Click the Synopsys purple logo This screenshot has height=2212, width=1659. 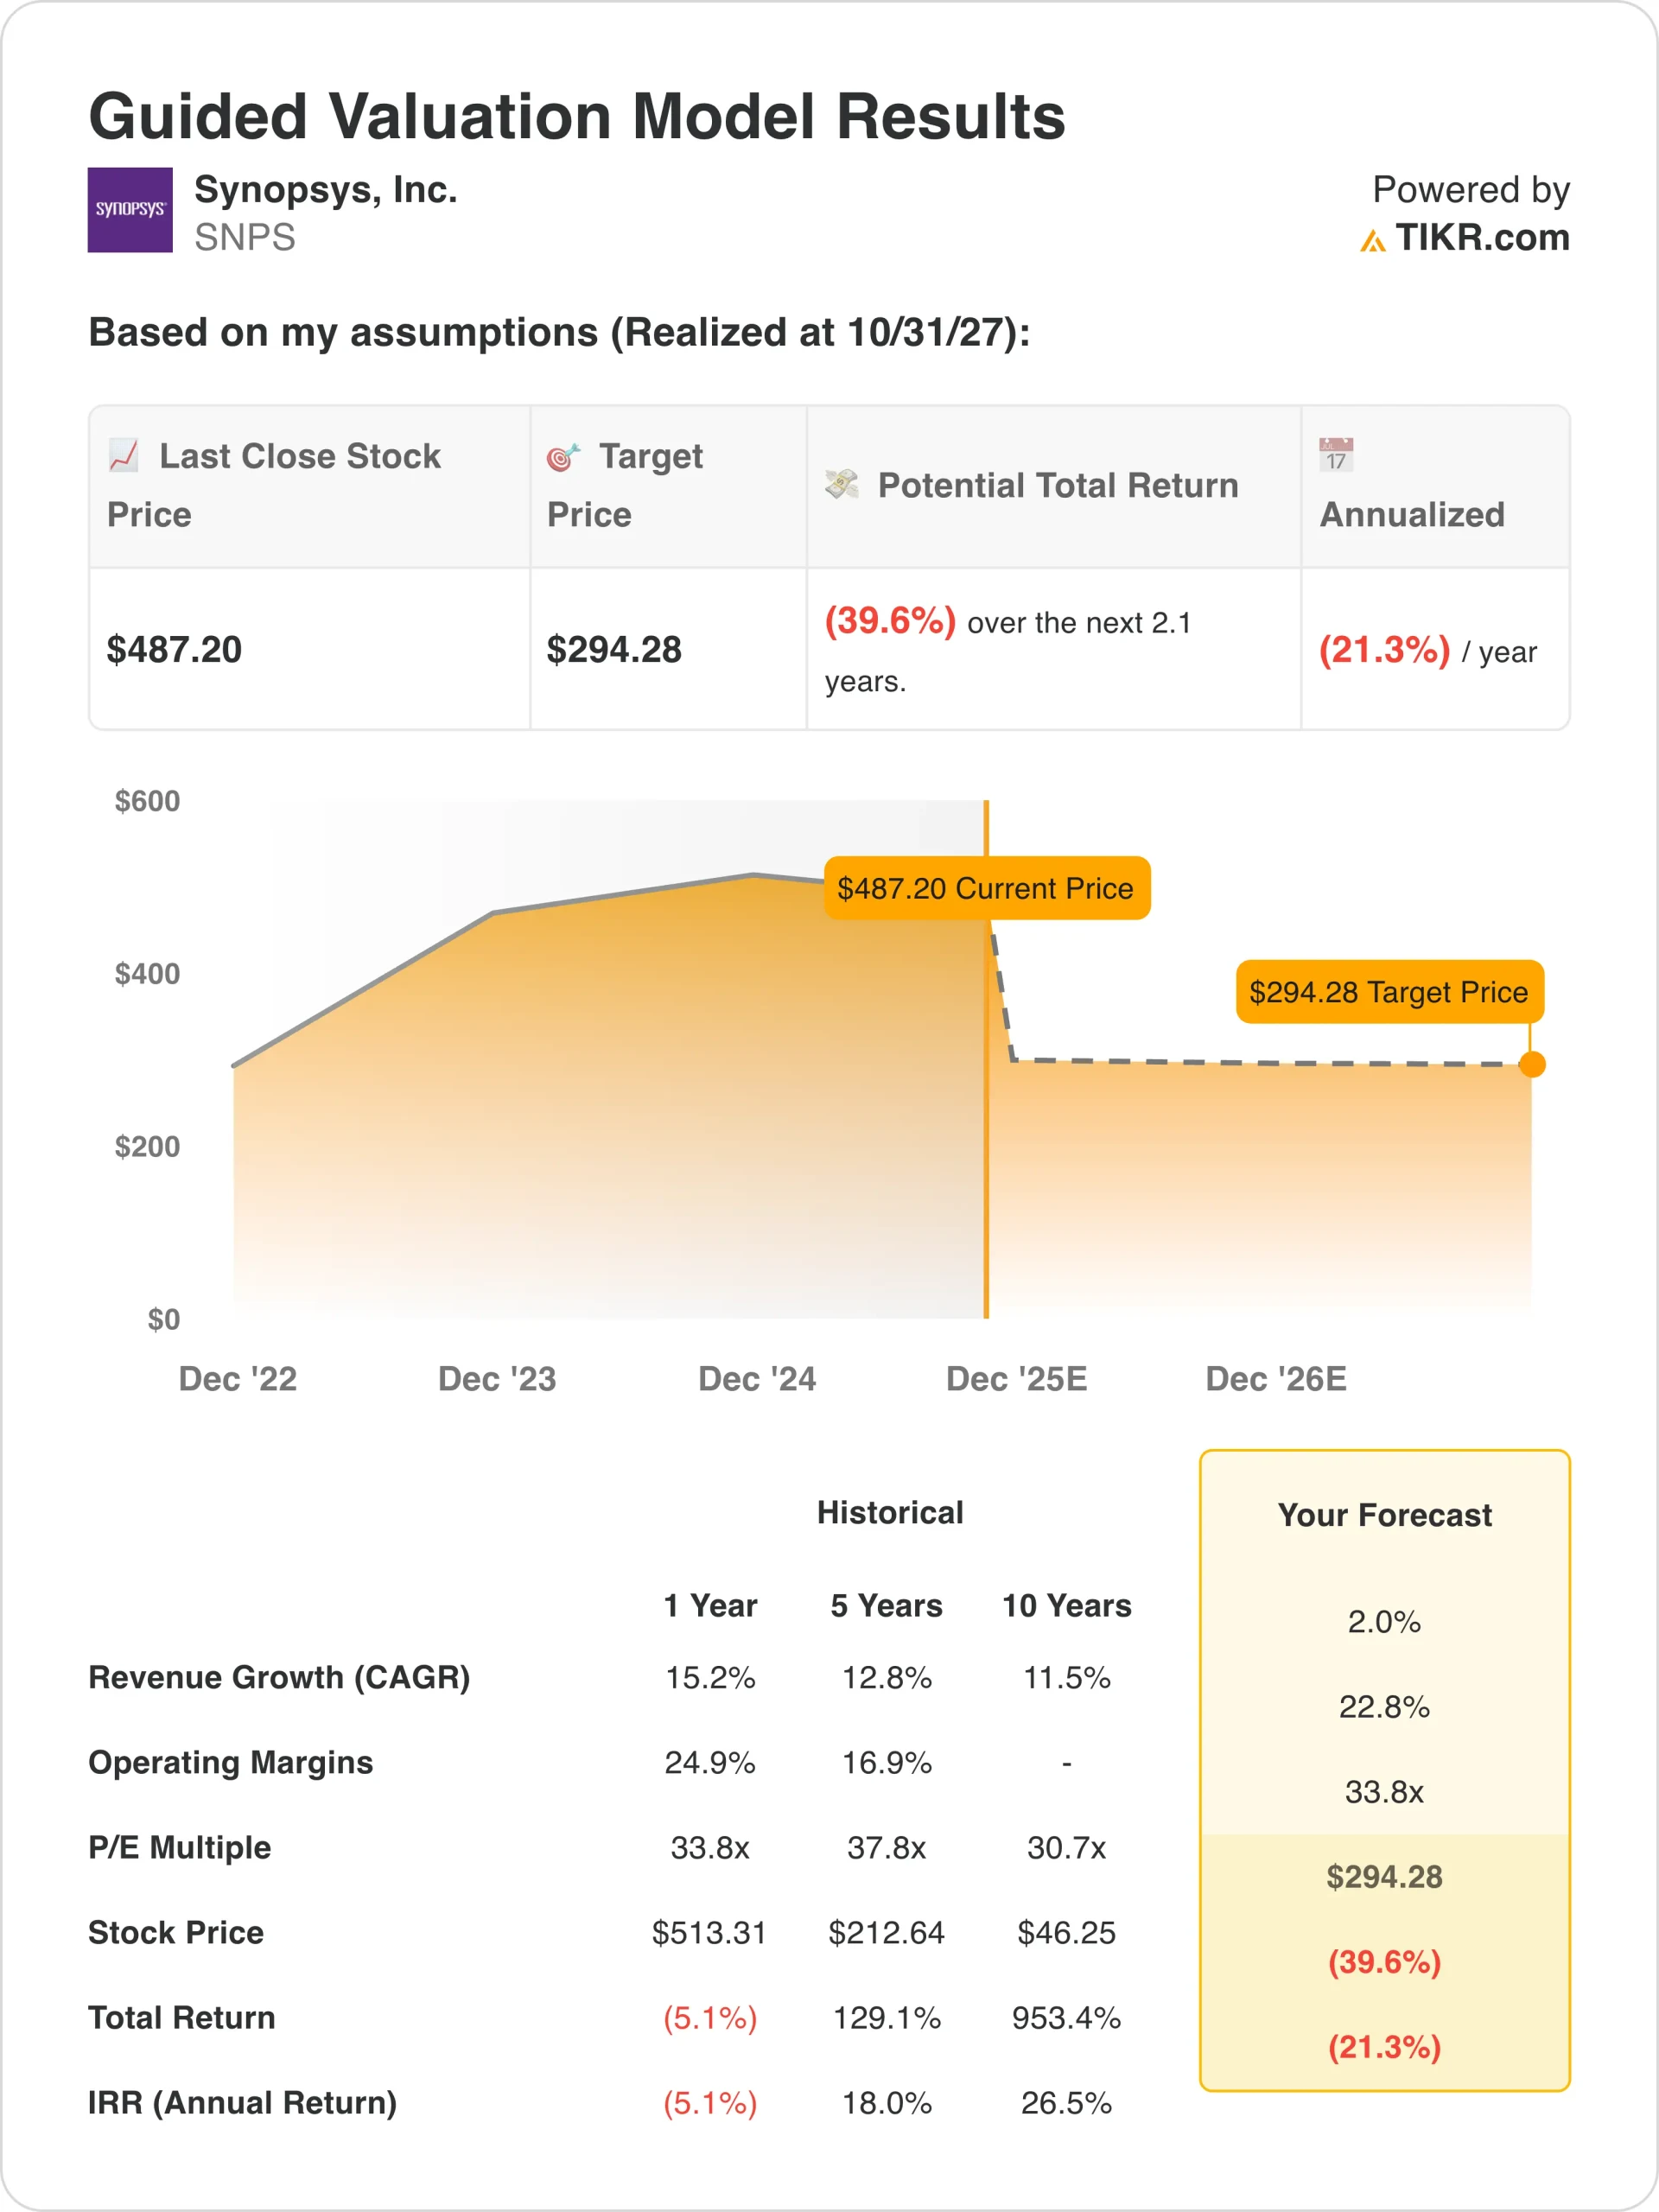(130, 210)
